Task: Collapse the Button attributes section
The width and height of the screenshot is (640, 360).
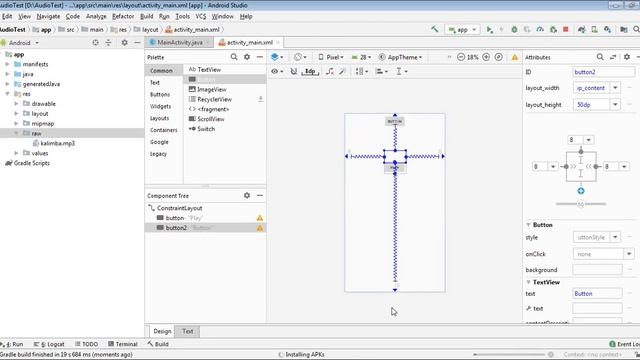Action: pos(529,225)
